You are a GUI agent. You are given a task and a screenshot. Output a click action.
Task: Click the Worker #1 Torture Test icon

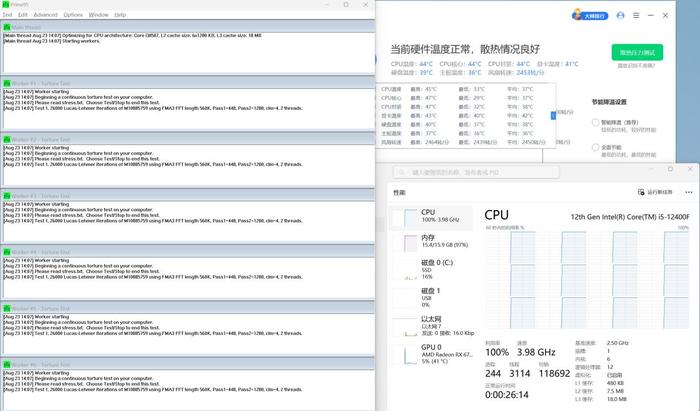7,83
